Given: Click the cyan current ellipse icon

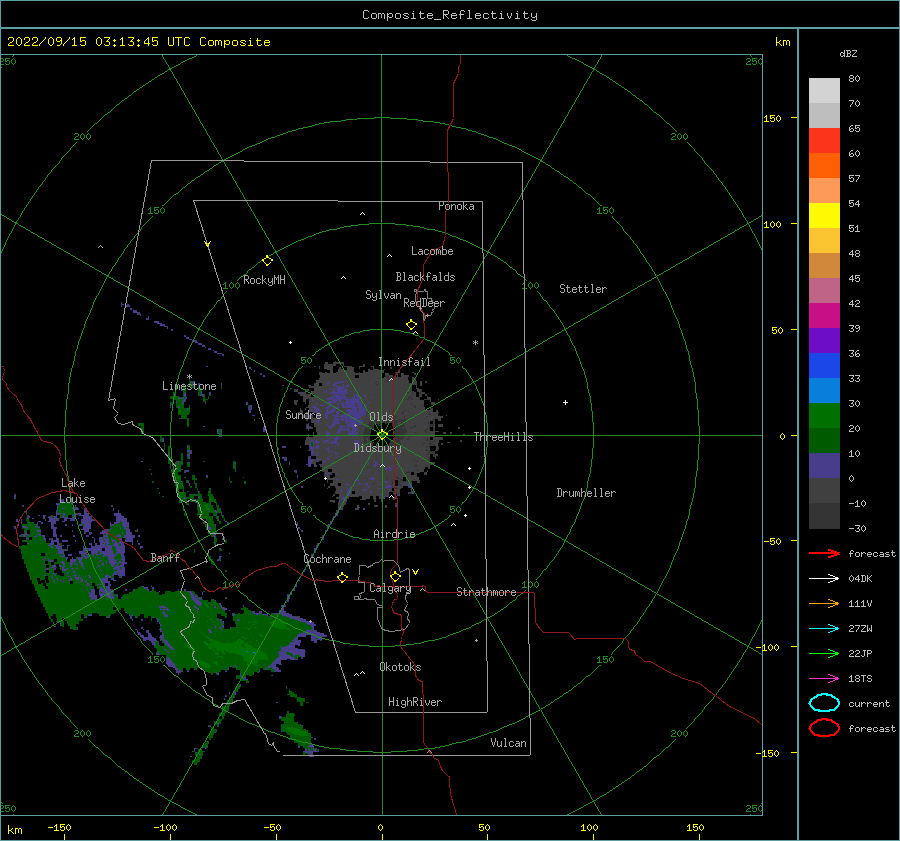Looking at the screenshot, I should (824, 703).
